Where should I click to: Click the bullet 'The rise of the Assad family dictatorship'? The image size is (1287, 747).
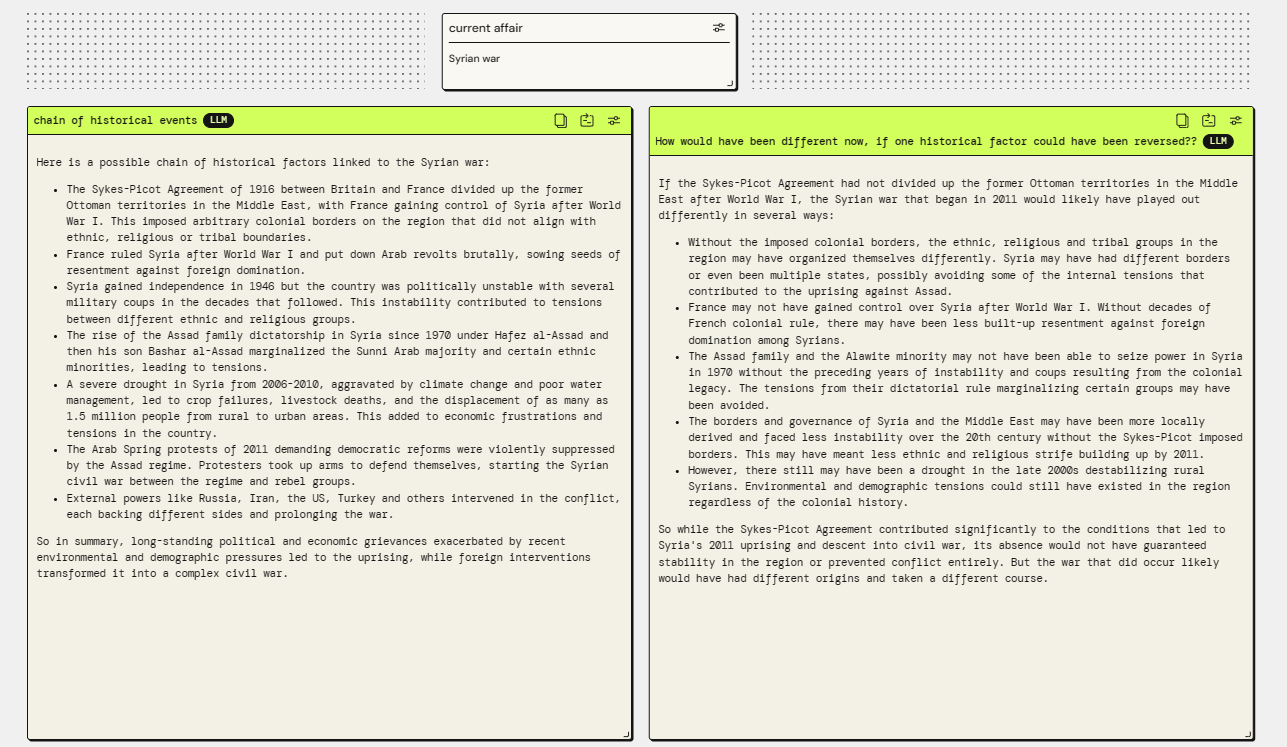coord(340,352)
